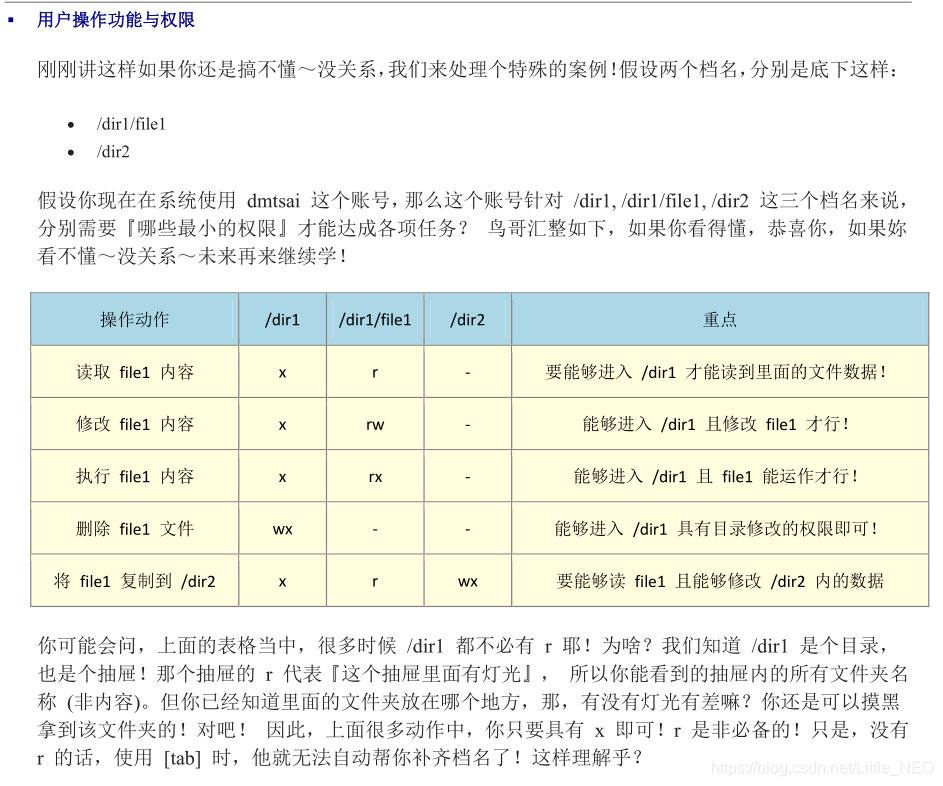Screen dimensions: 943x786
Task: Click the line starting 称 (非内容)
Action: tap(469, 702)
